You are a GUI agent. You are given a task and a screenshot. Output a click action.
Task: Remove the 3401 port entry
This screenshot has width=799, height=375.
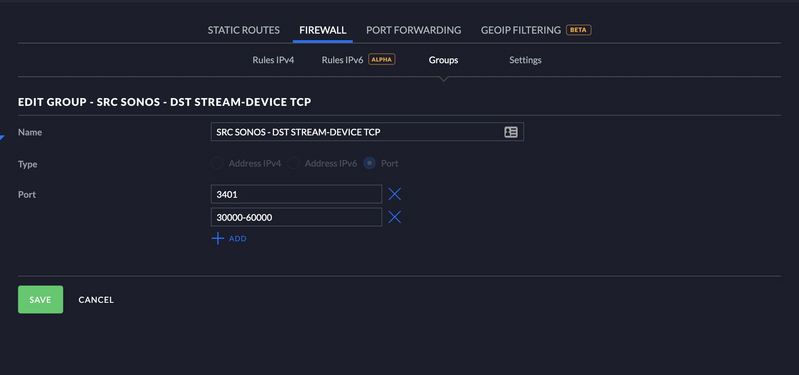click(x=395, y=194)
